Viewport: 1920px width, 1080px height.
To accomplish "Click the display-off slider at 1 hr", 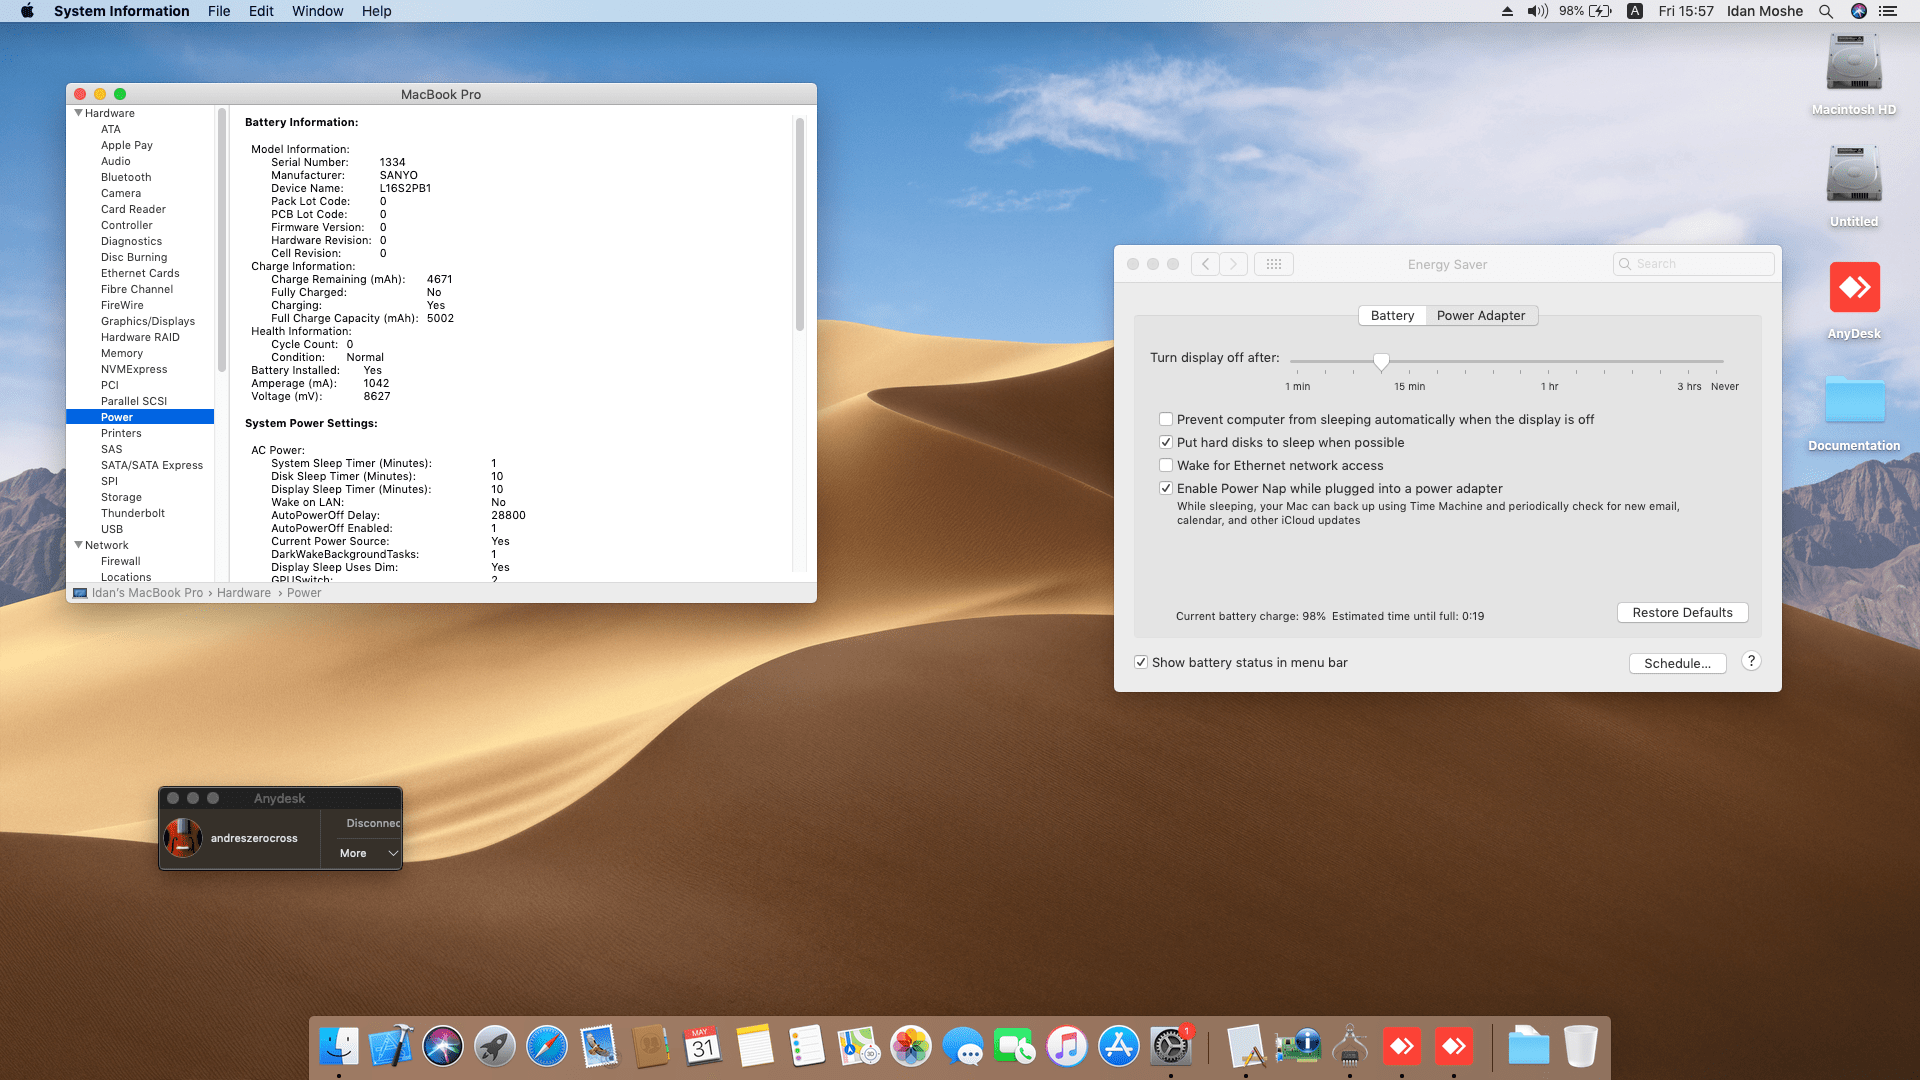I will 1549,361.
